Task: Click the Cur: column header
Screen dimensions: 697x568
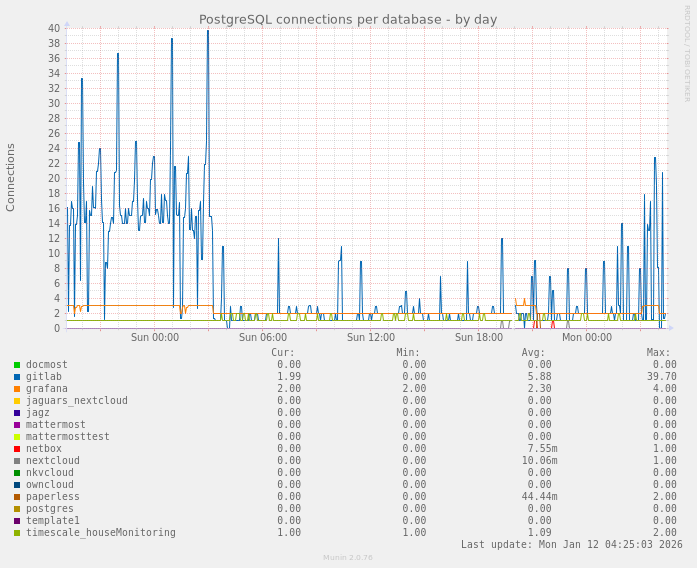Action: click(283, 352)
